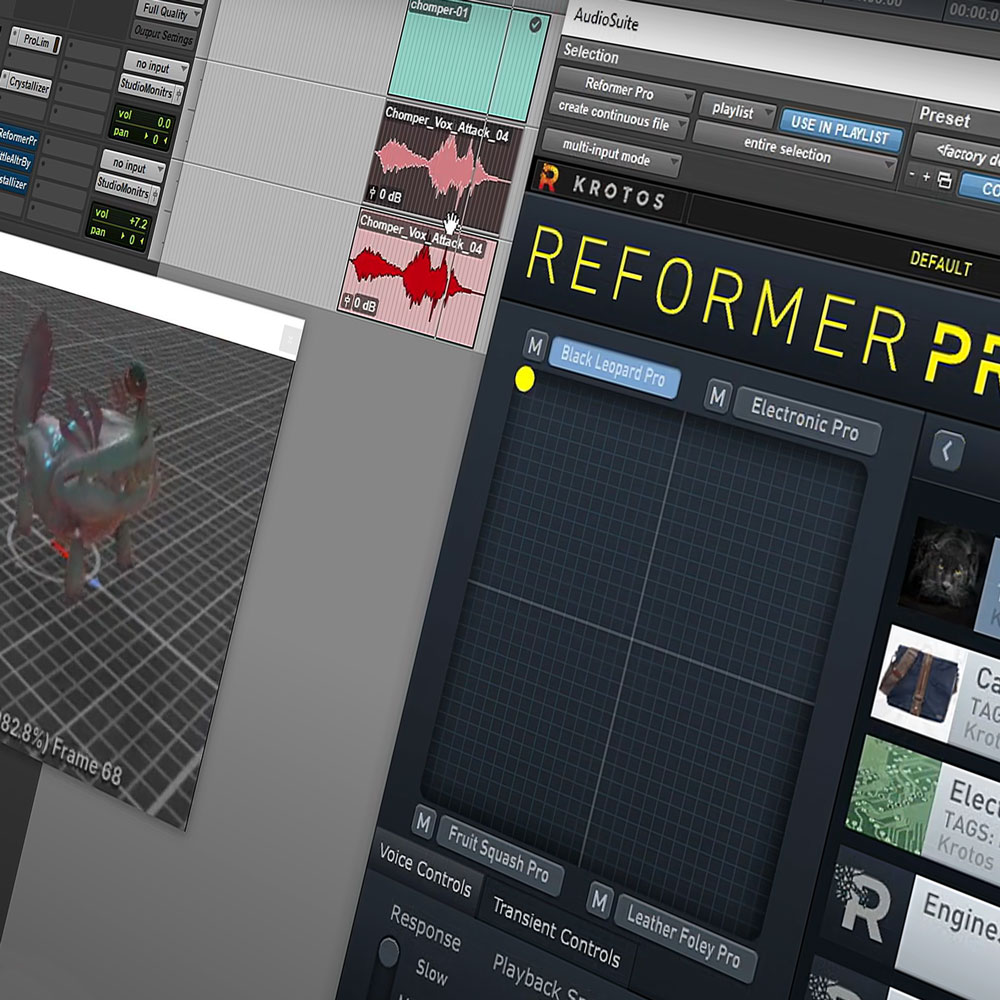Open output window icon on the vol 0.0 track
The image size is (1000, 1000).
(x=179, y=96)
